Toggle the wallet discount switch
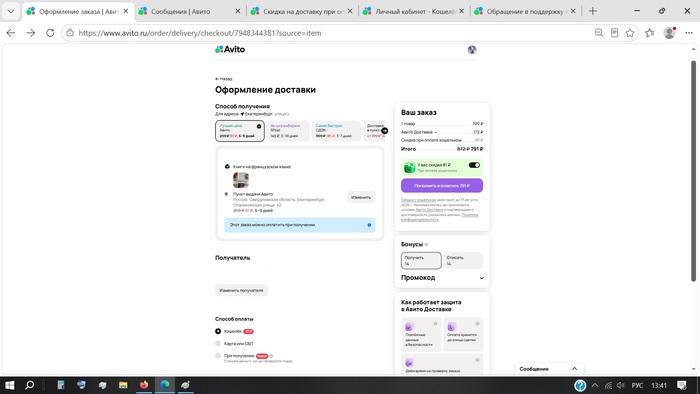 point(474,165)
